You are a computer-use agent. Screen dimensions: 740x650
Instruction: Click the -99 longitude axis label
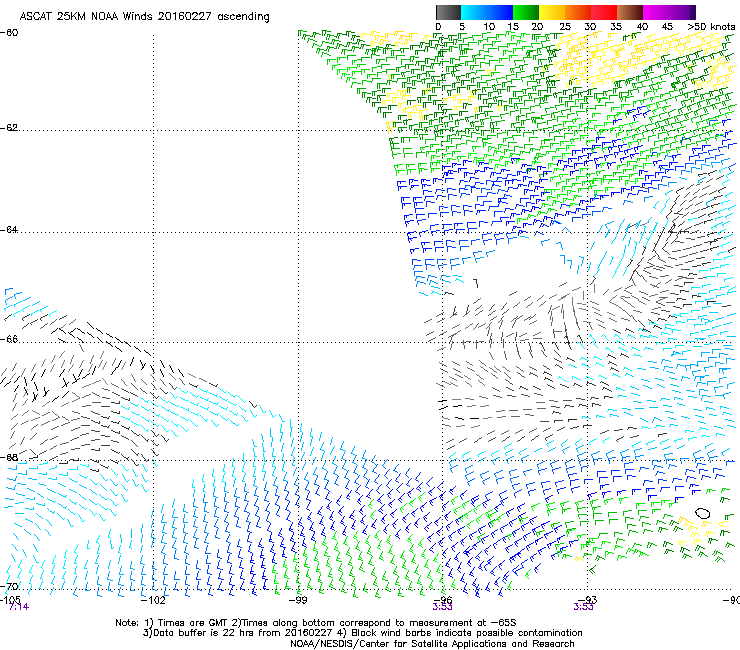point(298,600)
